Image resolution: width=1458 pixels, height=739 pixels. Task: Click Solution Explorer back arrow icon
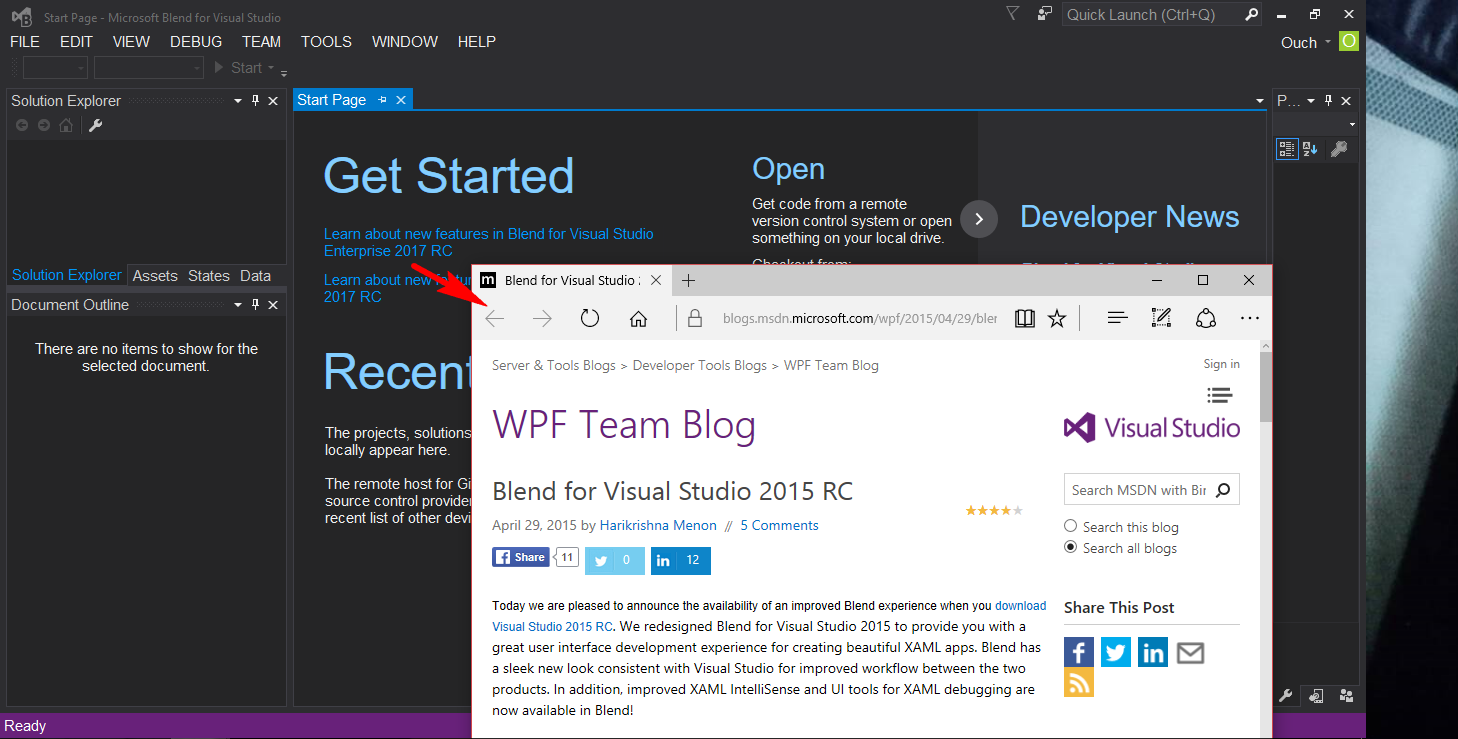tap(22, 125)
